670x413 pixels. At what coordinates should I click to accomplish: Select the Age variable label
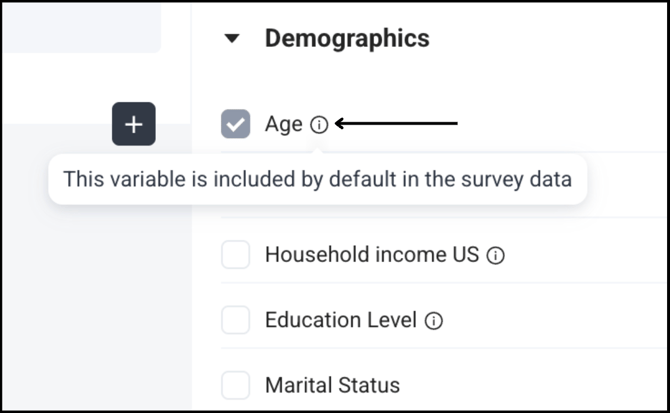point(284,124)
